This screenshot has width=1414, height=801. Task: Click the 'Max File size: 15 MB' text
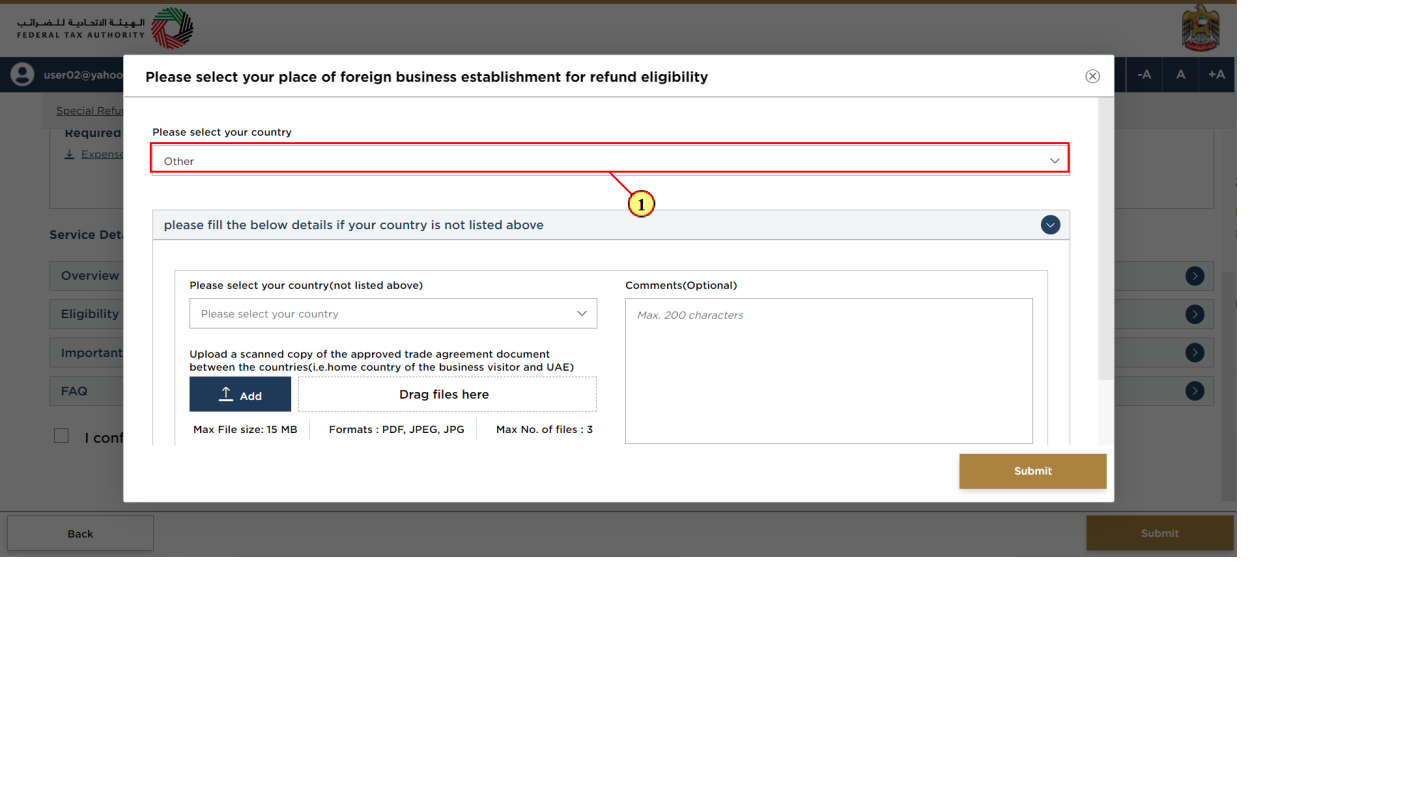pos(245,429)
